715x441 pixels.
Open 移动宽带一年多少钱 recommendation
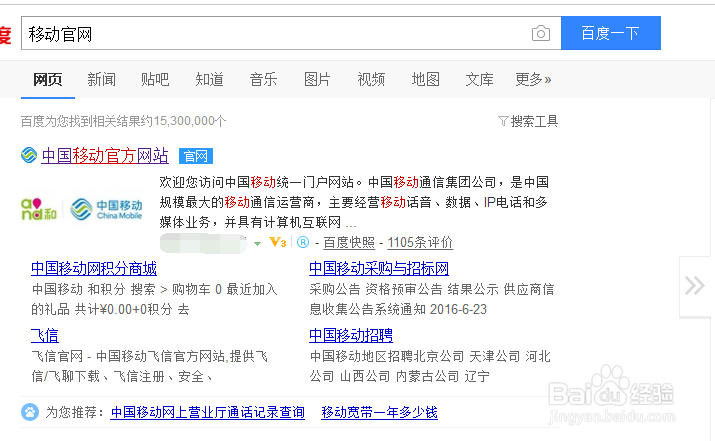pos(379,413)
